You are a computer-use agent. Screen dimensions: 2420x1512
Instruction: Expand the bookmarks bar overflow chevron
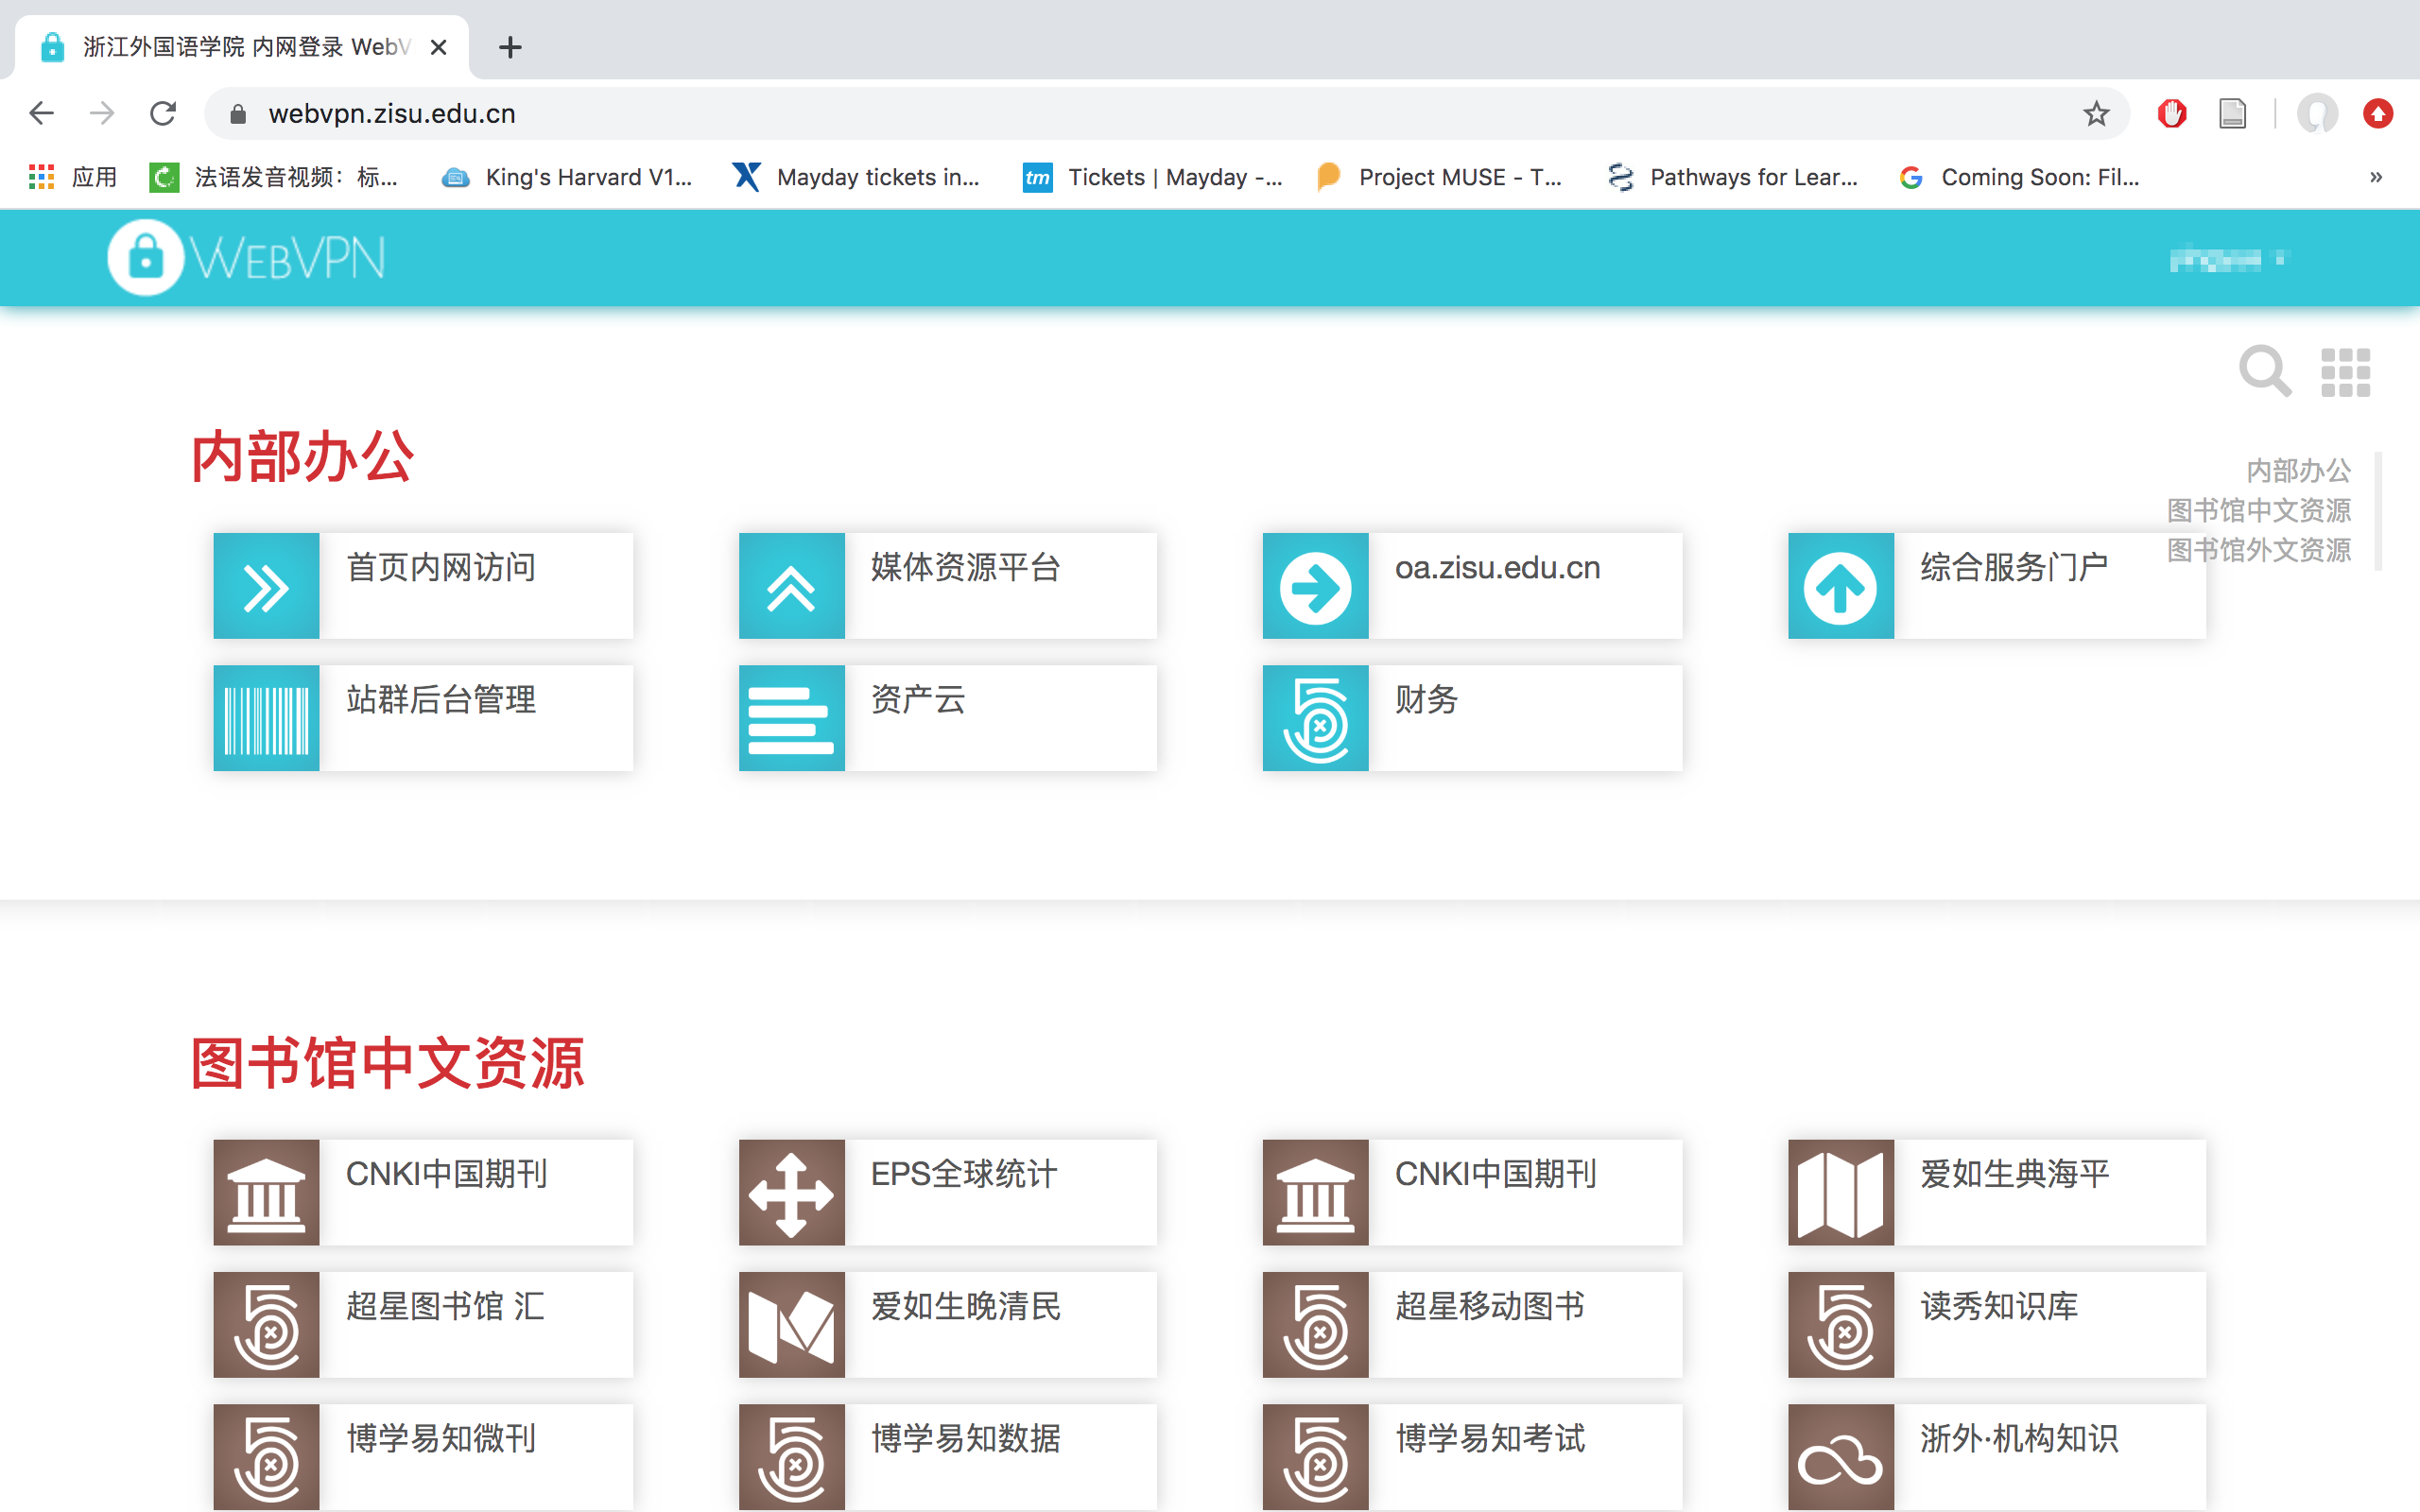click(2377, 177)
